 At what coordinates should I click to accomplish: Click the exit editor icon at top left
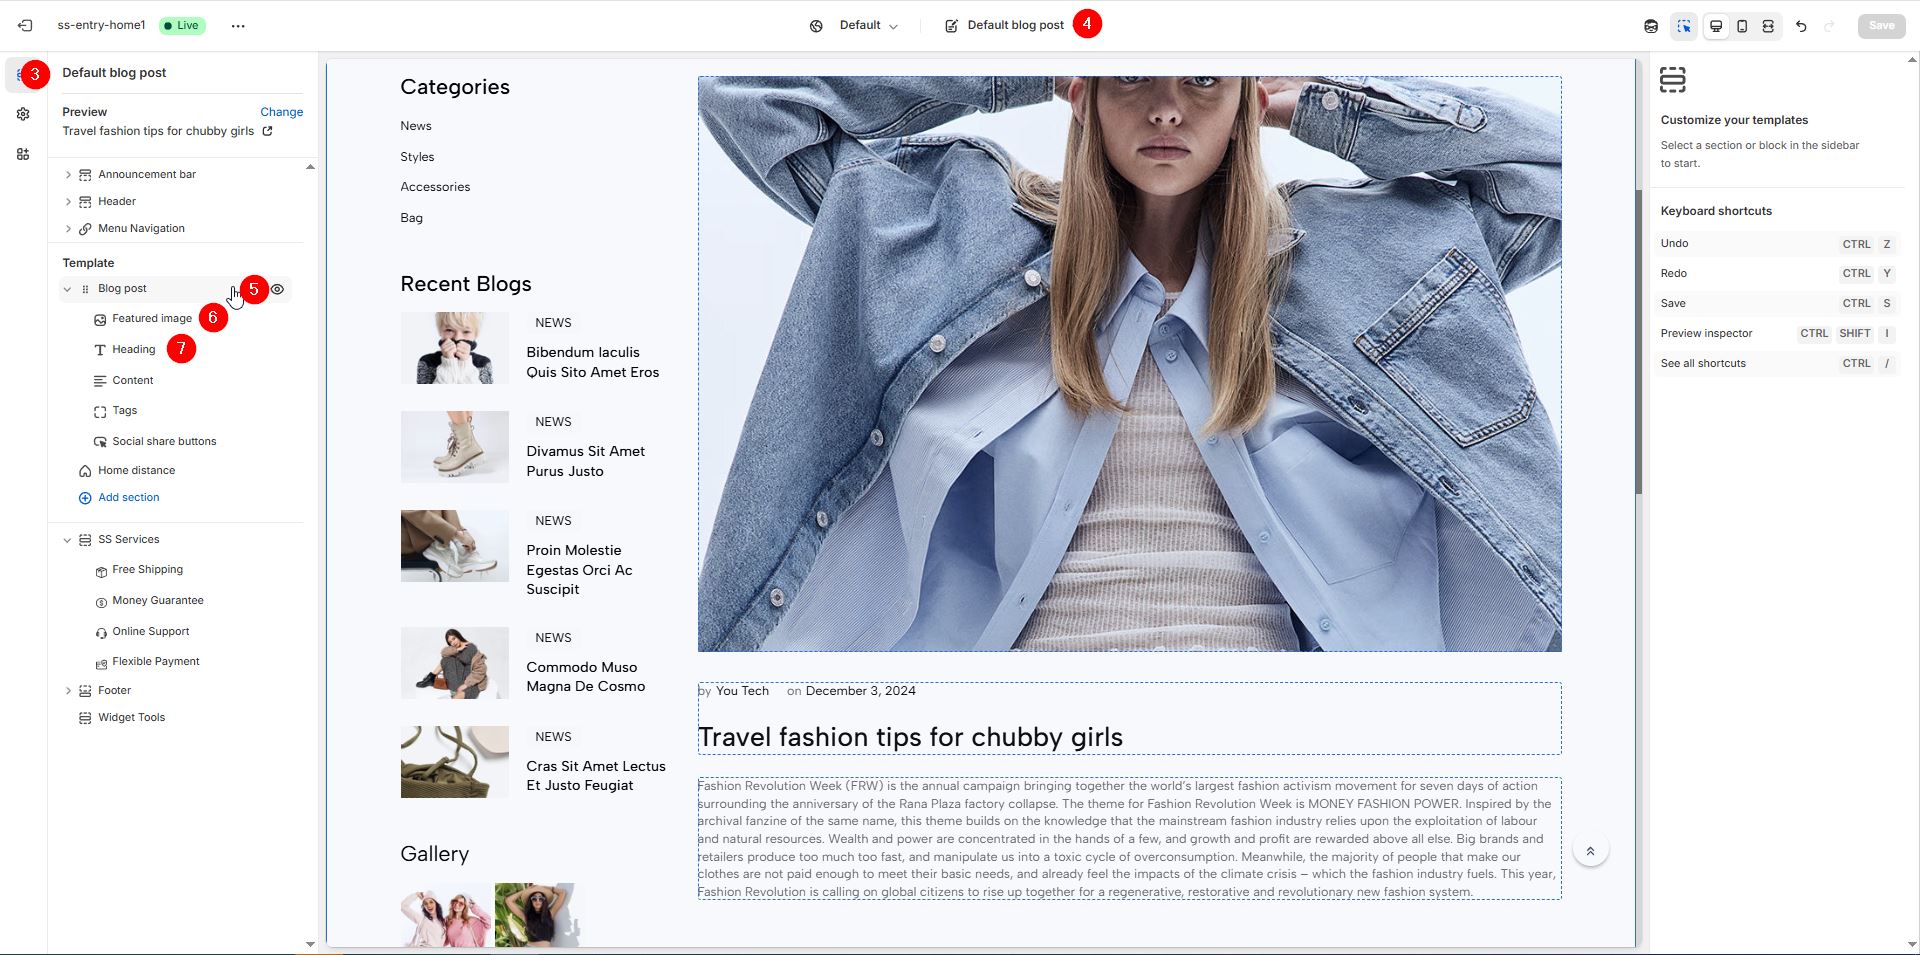point(25,25)
